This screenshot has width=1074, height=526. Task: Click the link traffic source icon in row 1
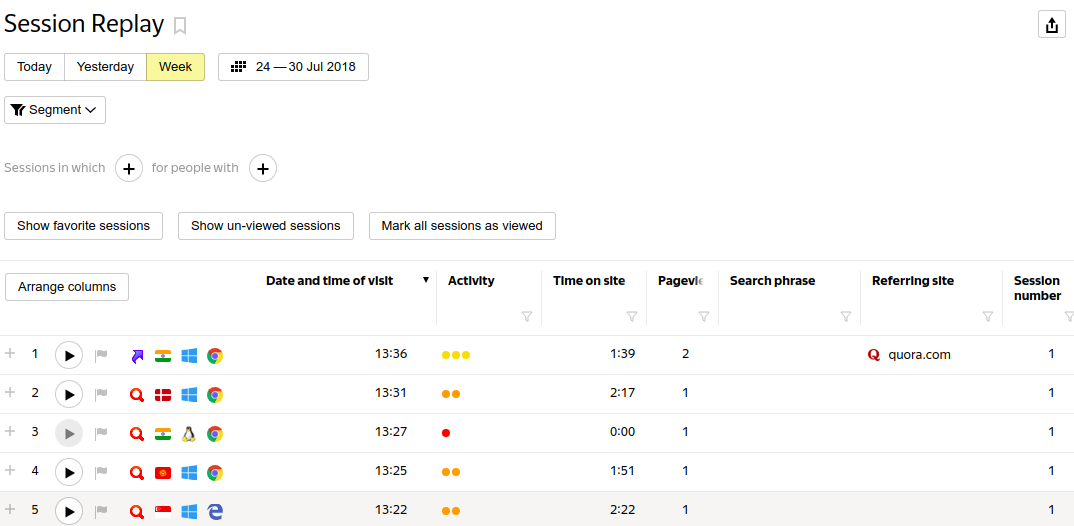(137, 355)
